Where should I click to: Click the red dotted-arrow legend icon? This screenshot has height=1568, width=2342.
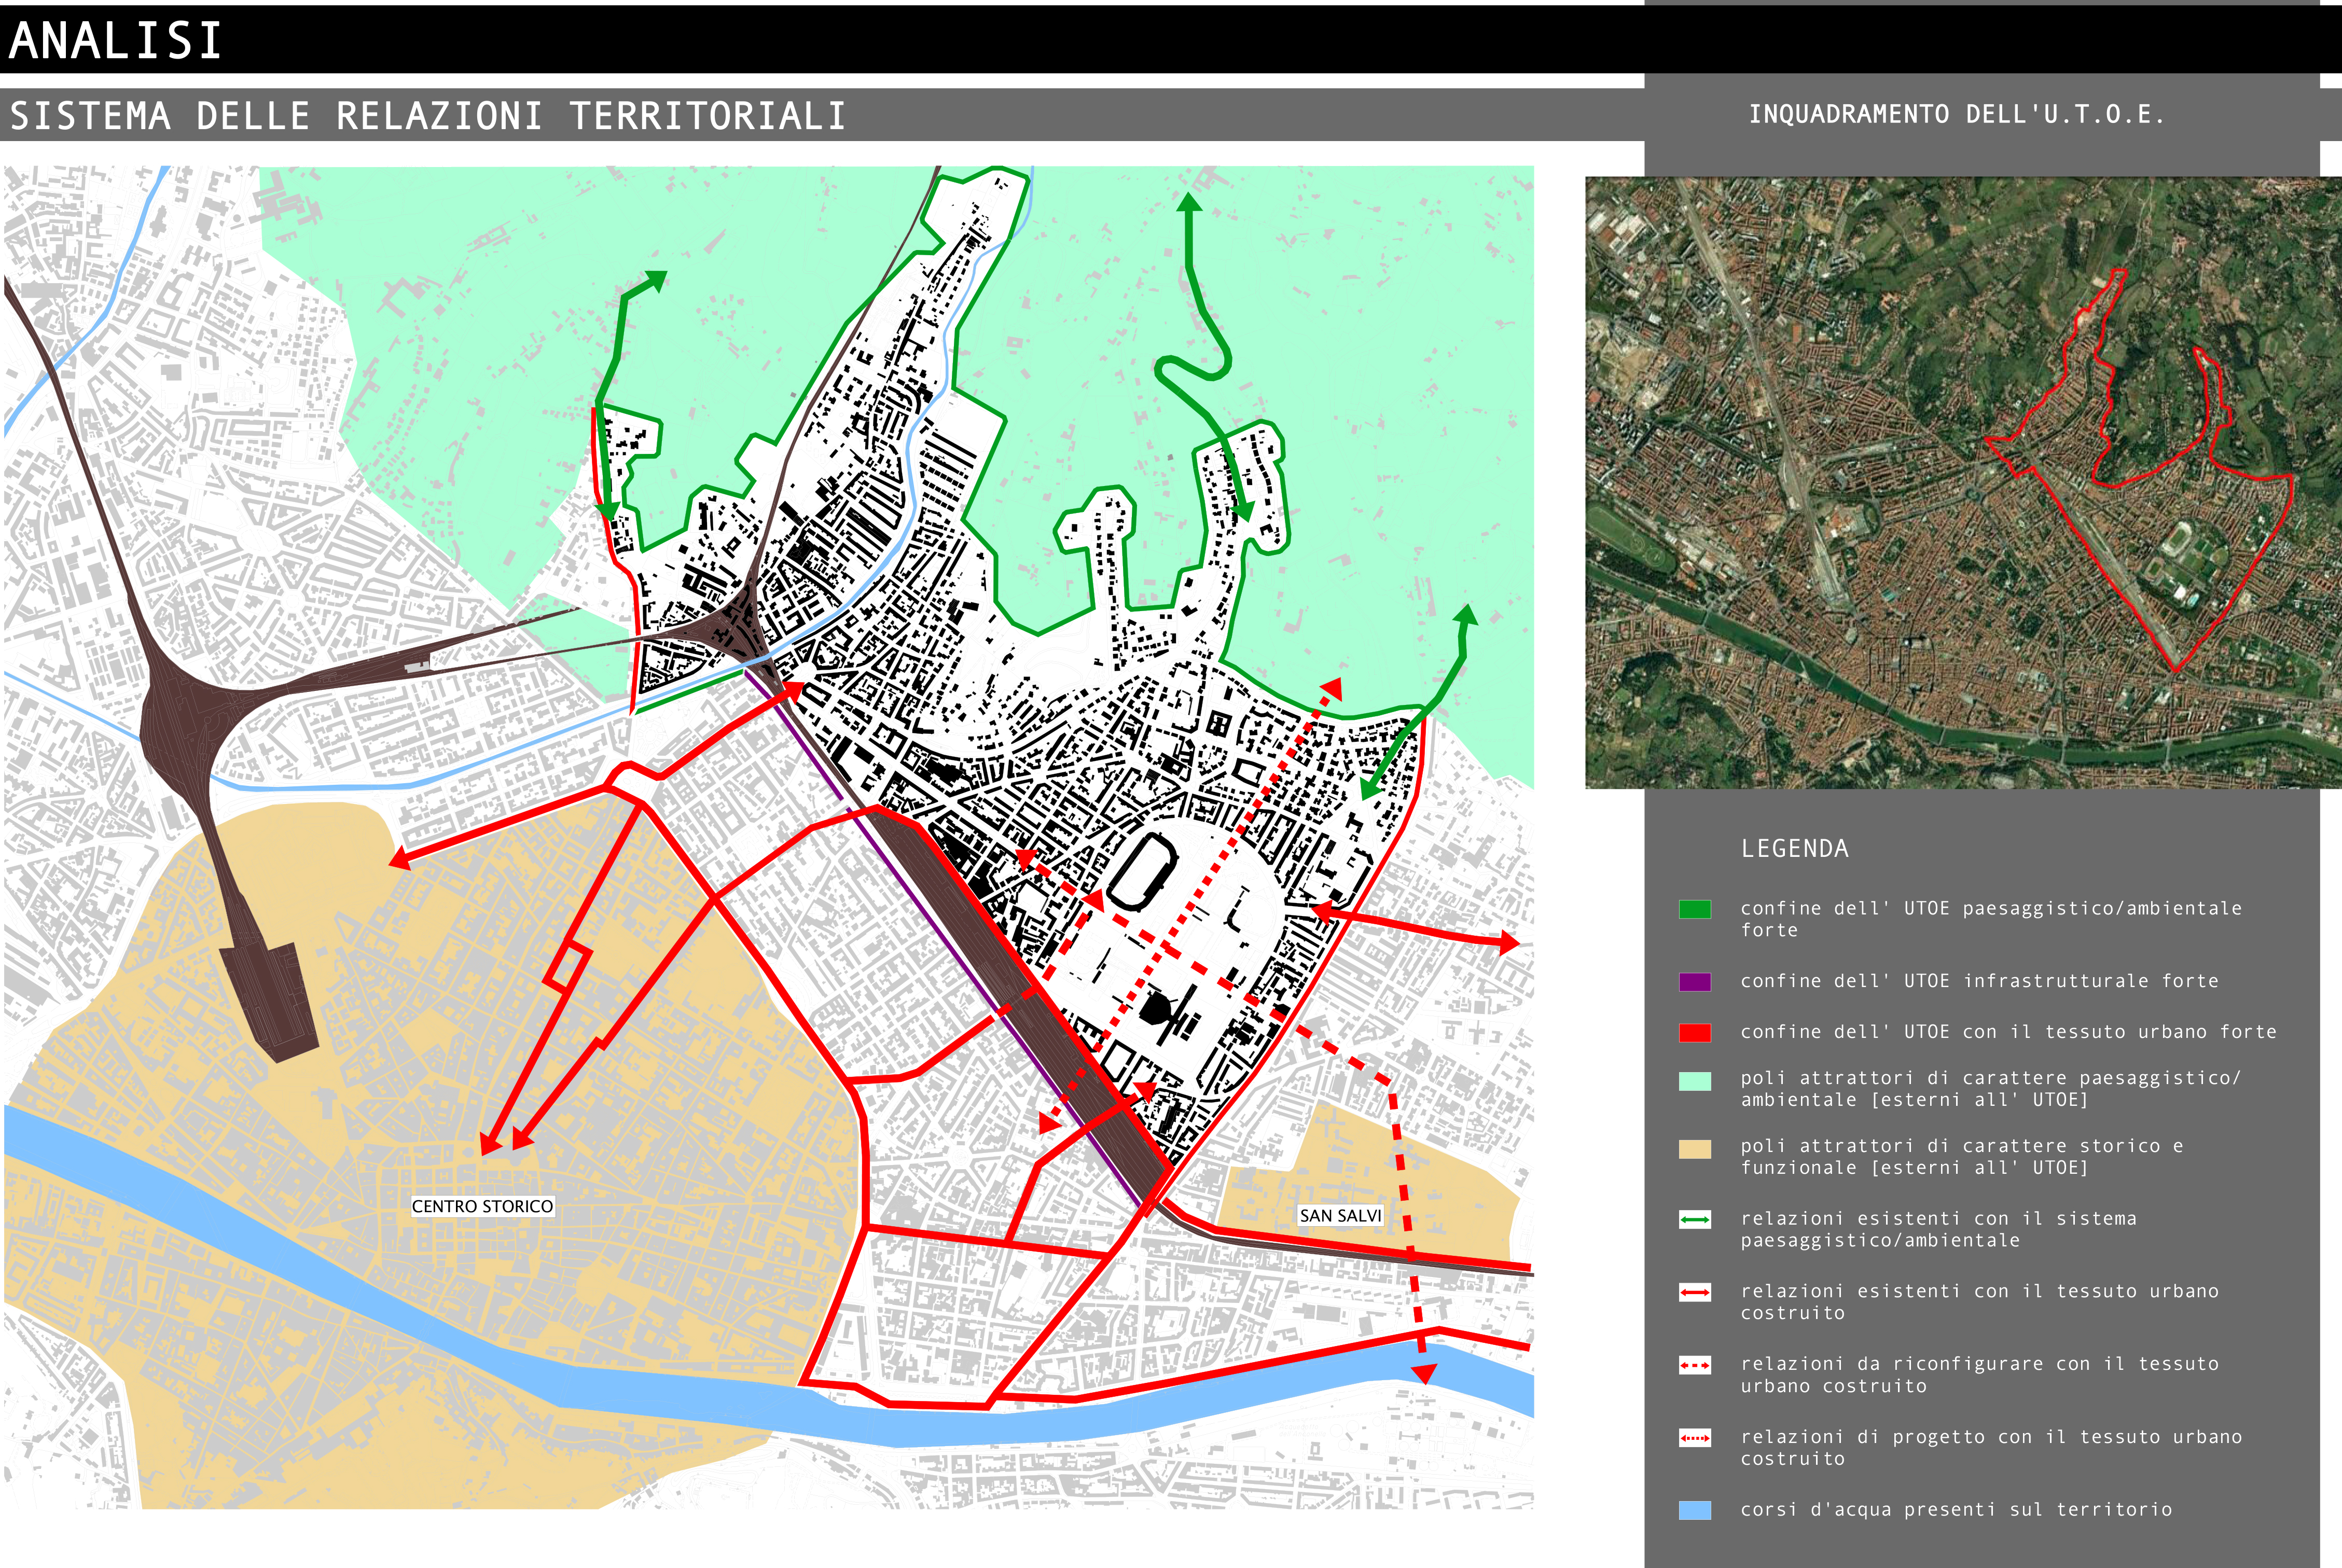[x=1694, y=1439]
